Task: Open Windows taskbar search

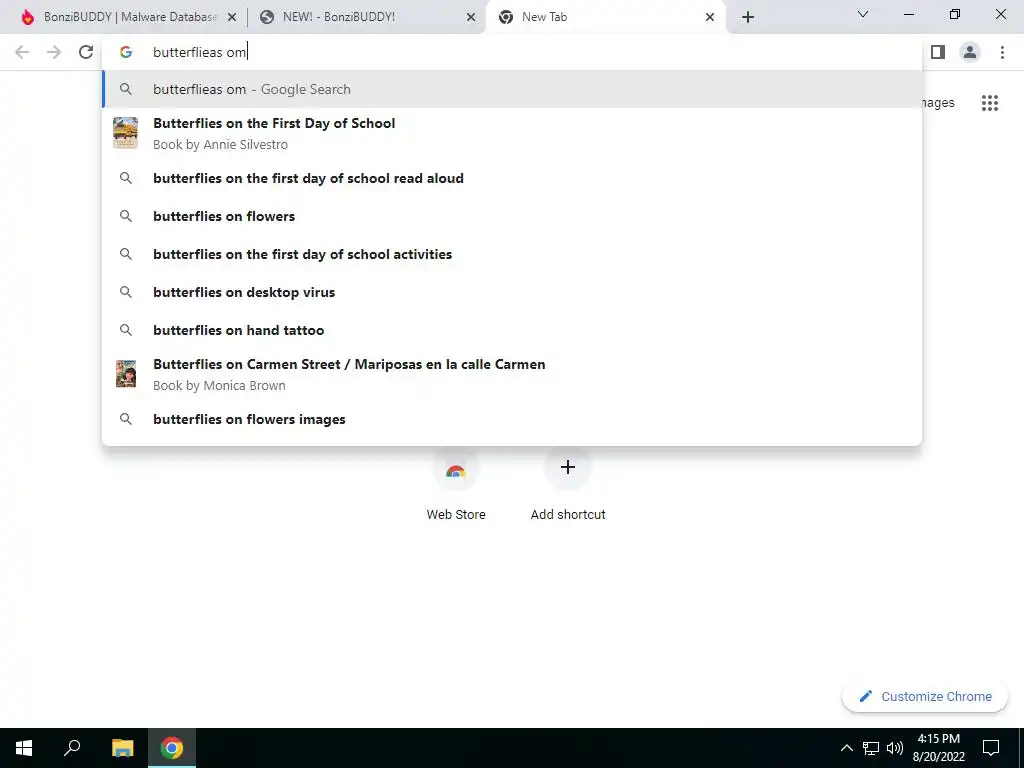Action: (x=72, y=748)
